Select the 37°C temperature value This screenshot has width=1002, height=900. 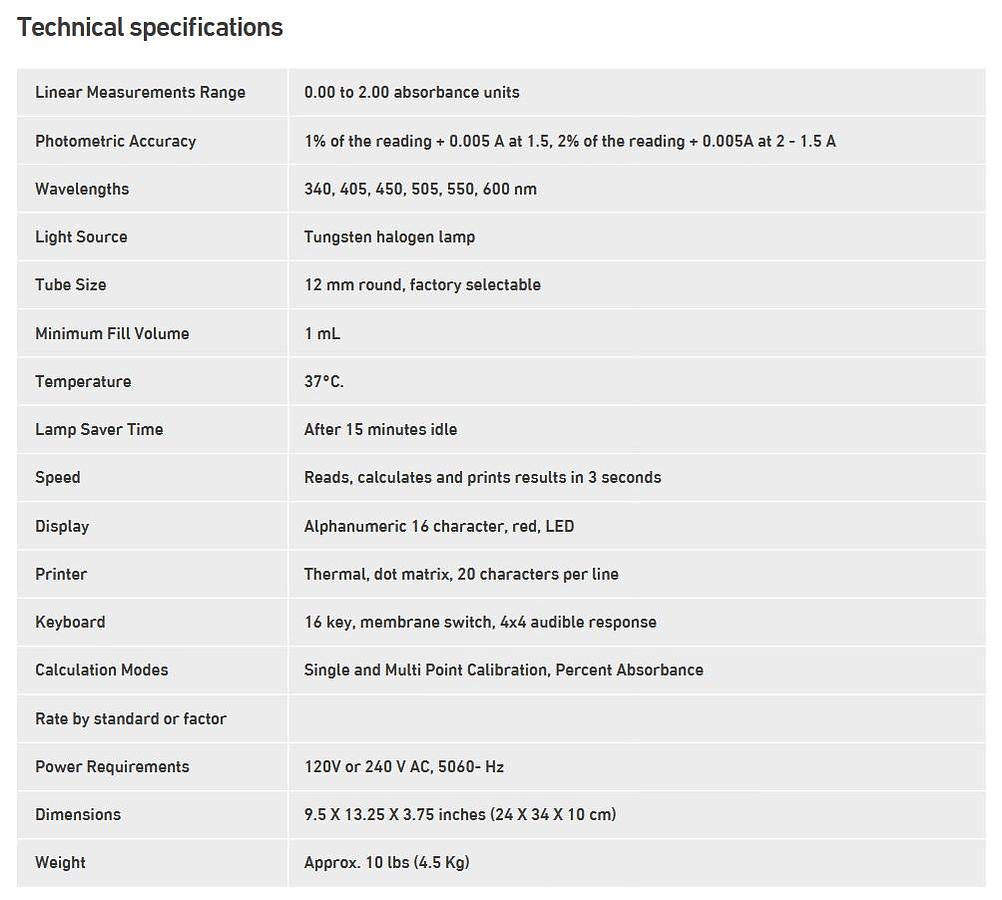click(324, 381)
